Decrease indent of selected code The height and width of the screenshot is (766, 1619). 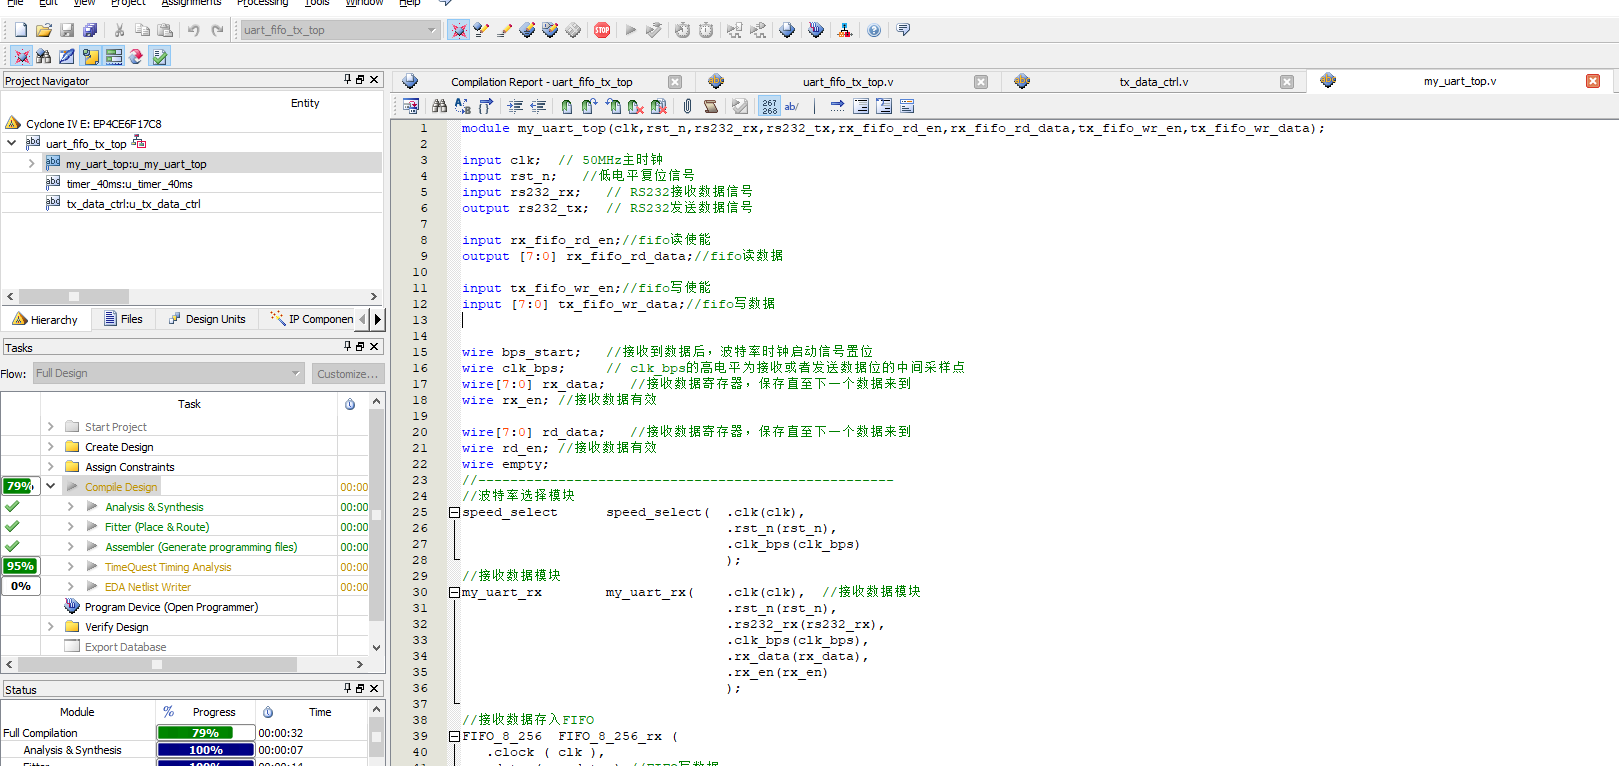[538, 106]
